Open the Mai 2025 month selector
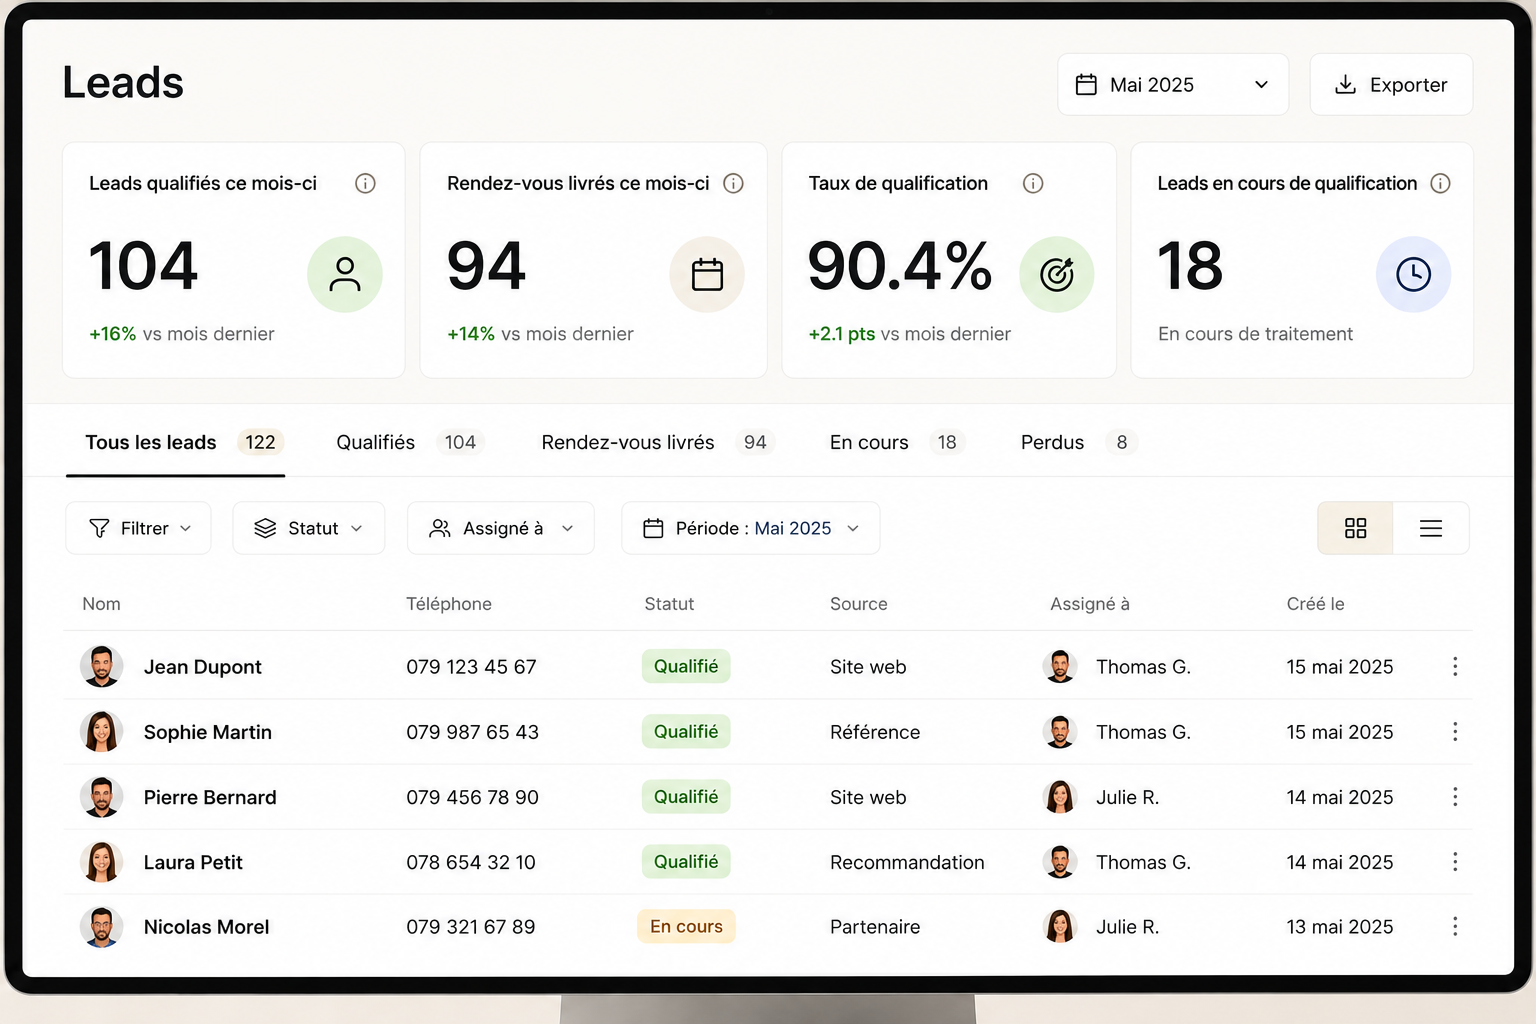Viewport: 1536px width, 1024px height. pyautogui.click(x=1173, y=85)
